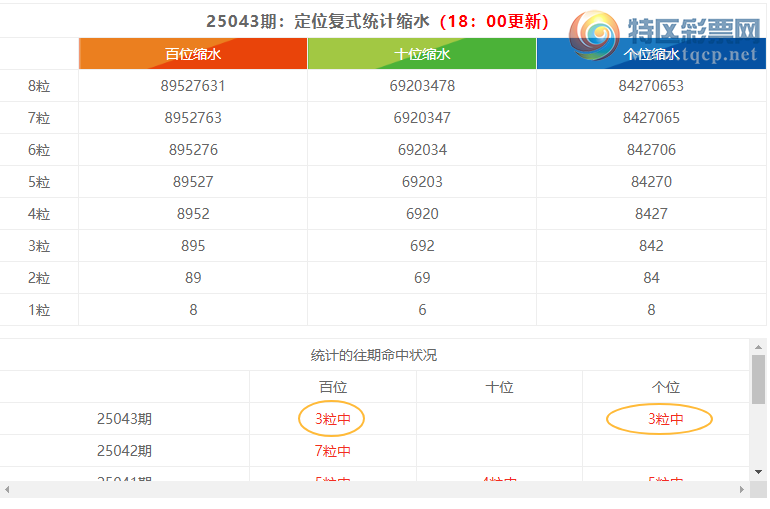Click the cell value 842

(x=651, y=246)
